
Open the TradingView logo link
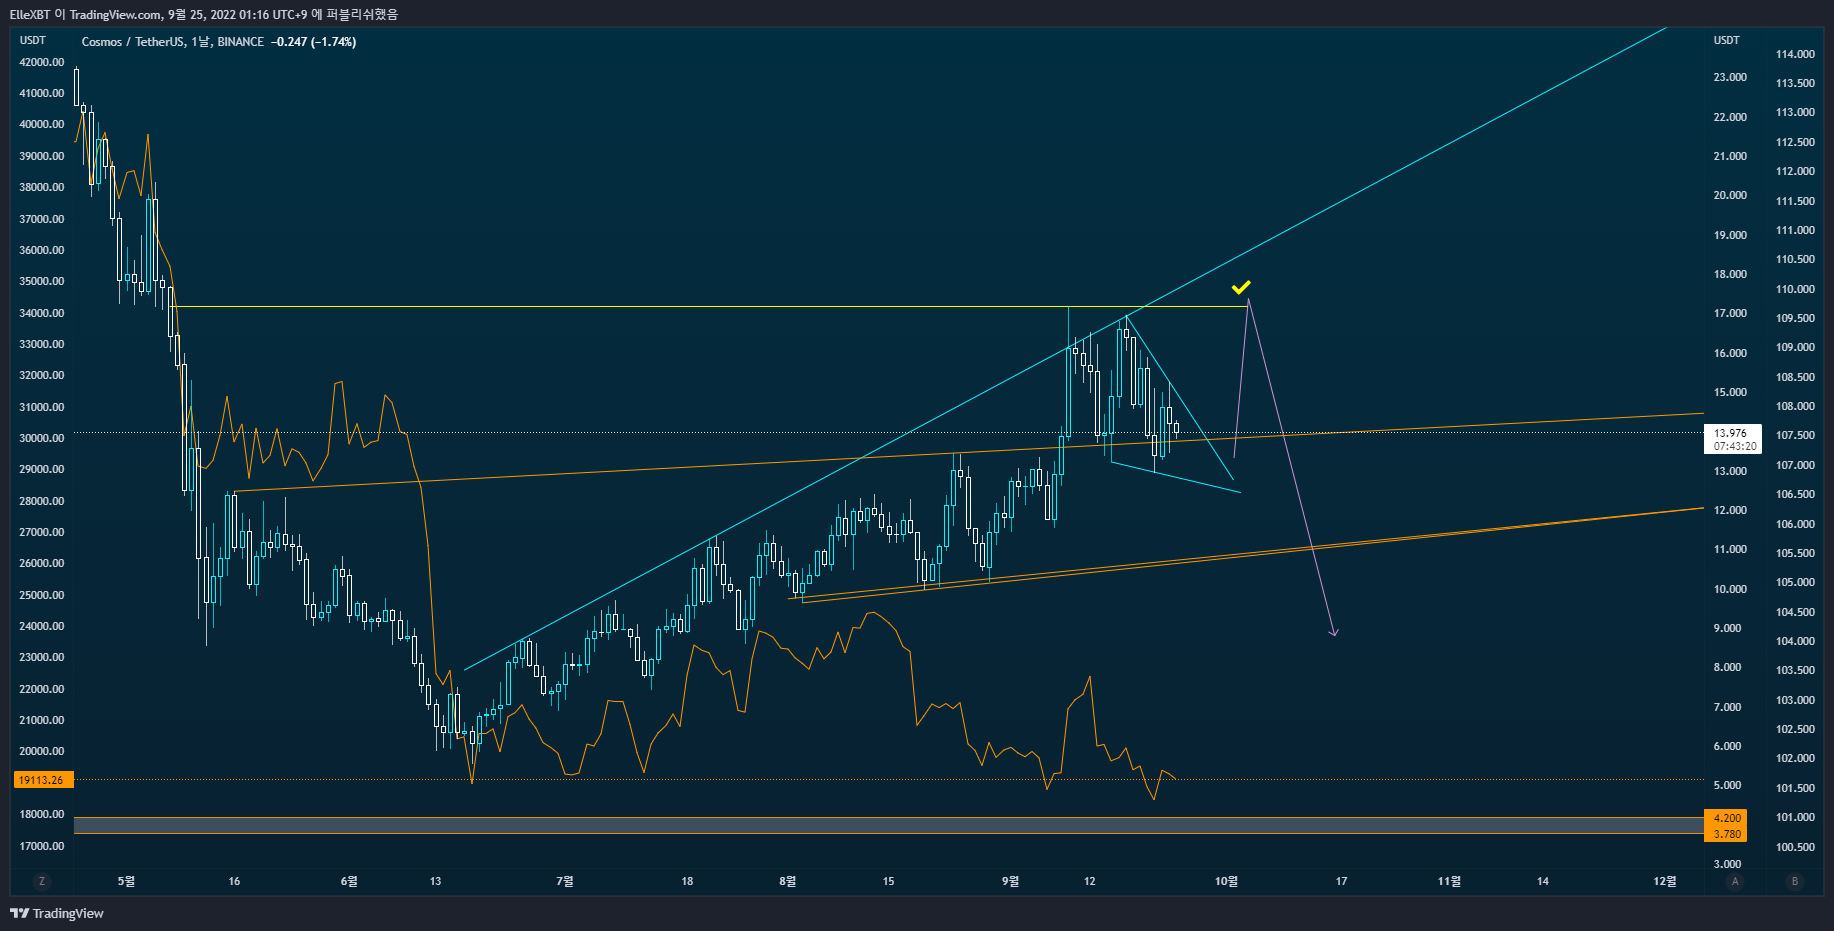pos(57,913)
